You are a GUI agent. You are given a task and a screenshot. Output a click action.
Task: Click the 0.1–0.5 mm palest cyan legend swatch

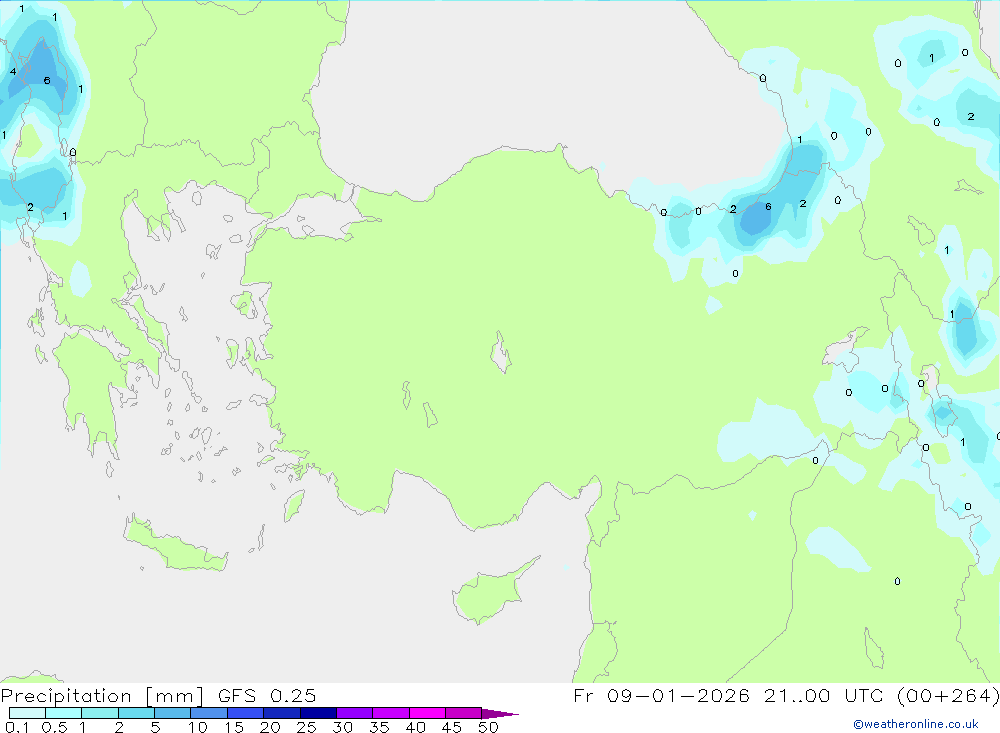tap(27, 713)
